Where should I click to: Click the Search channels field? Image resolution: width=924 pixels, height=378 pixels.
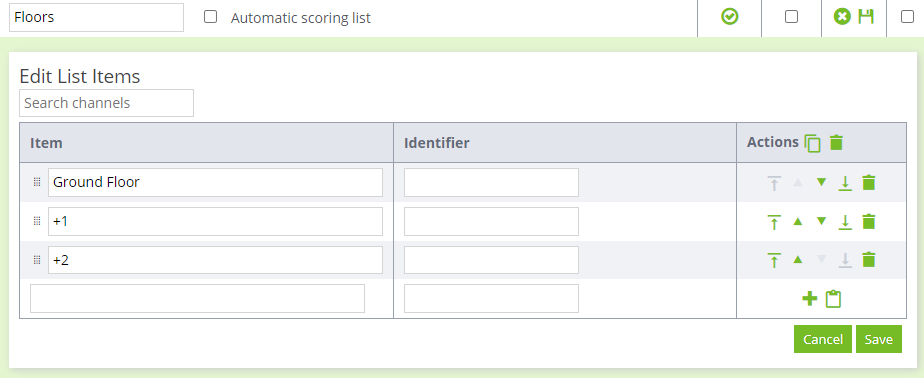point(107,103)
